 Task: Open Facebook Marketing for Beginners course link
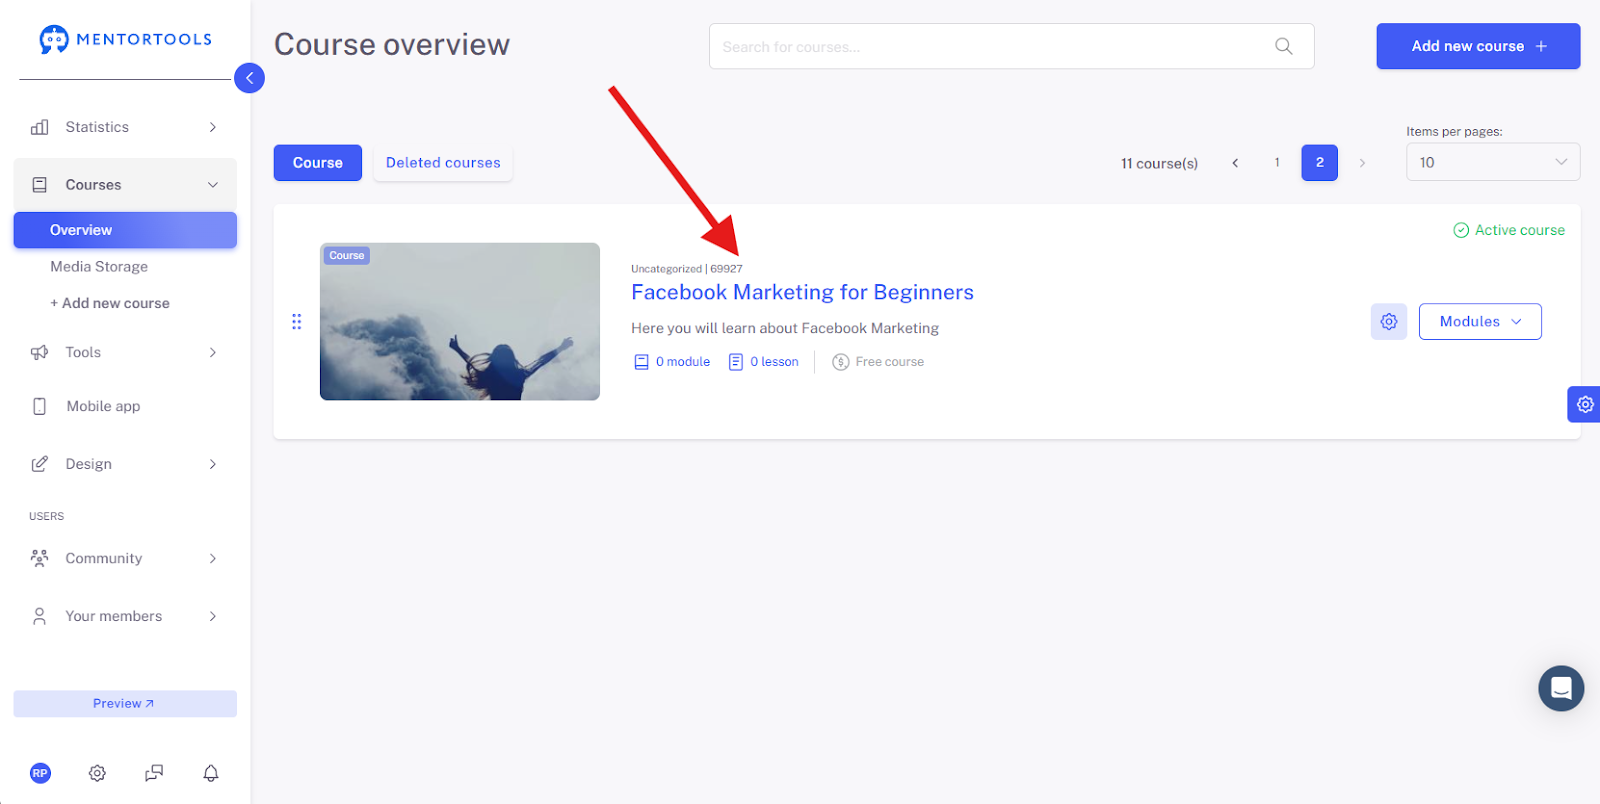click(x=802, y=292)
